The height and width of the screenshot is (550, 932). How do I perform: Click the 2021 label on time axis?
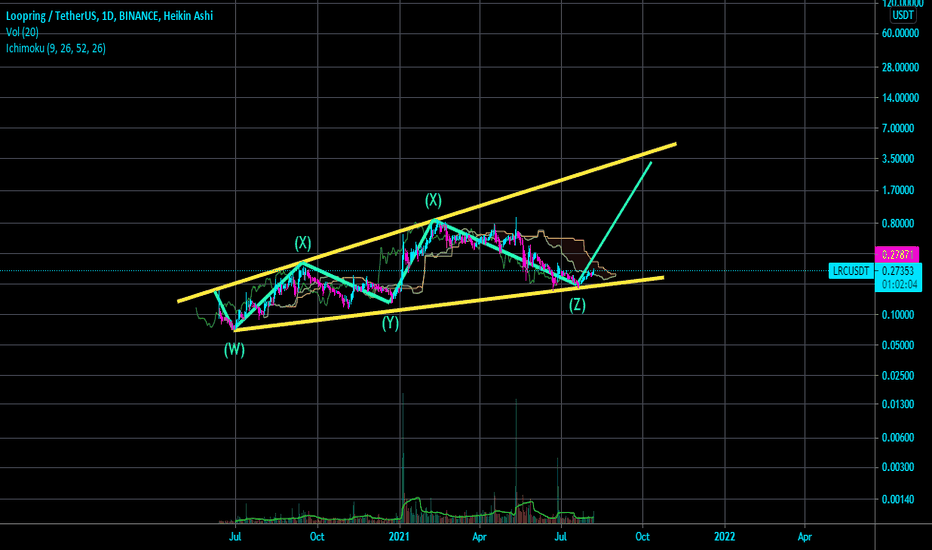[x=399, y=536]
